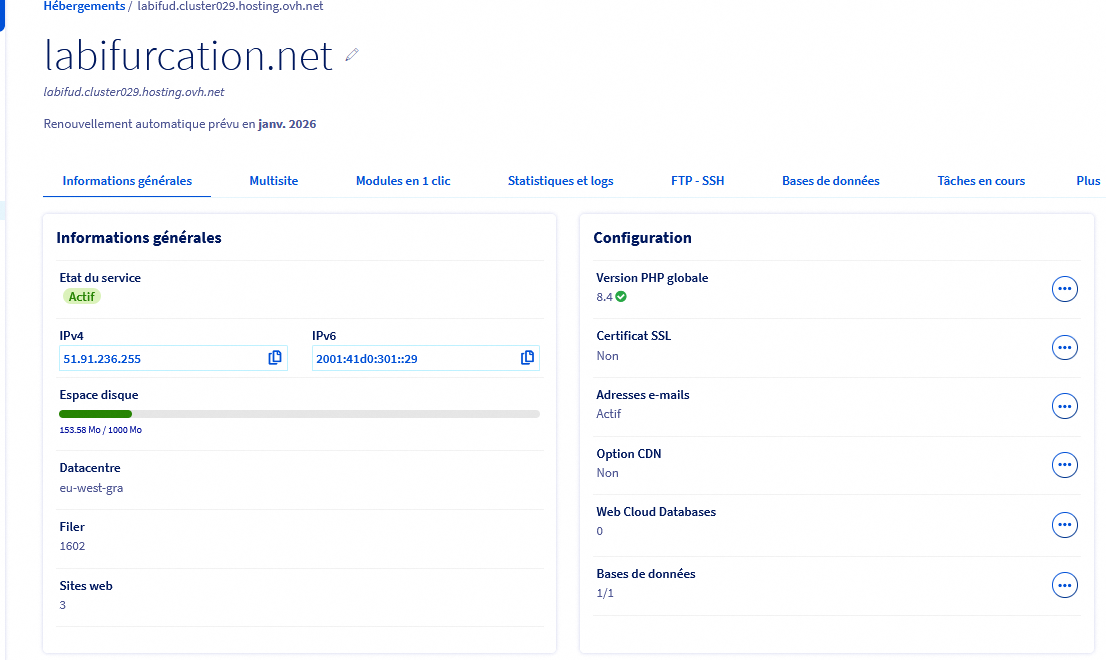Click the Bases de données row ellipsis

tap(1065, 585)
